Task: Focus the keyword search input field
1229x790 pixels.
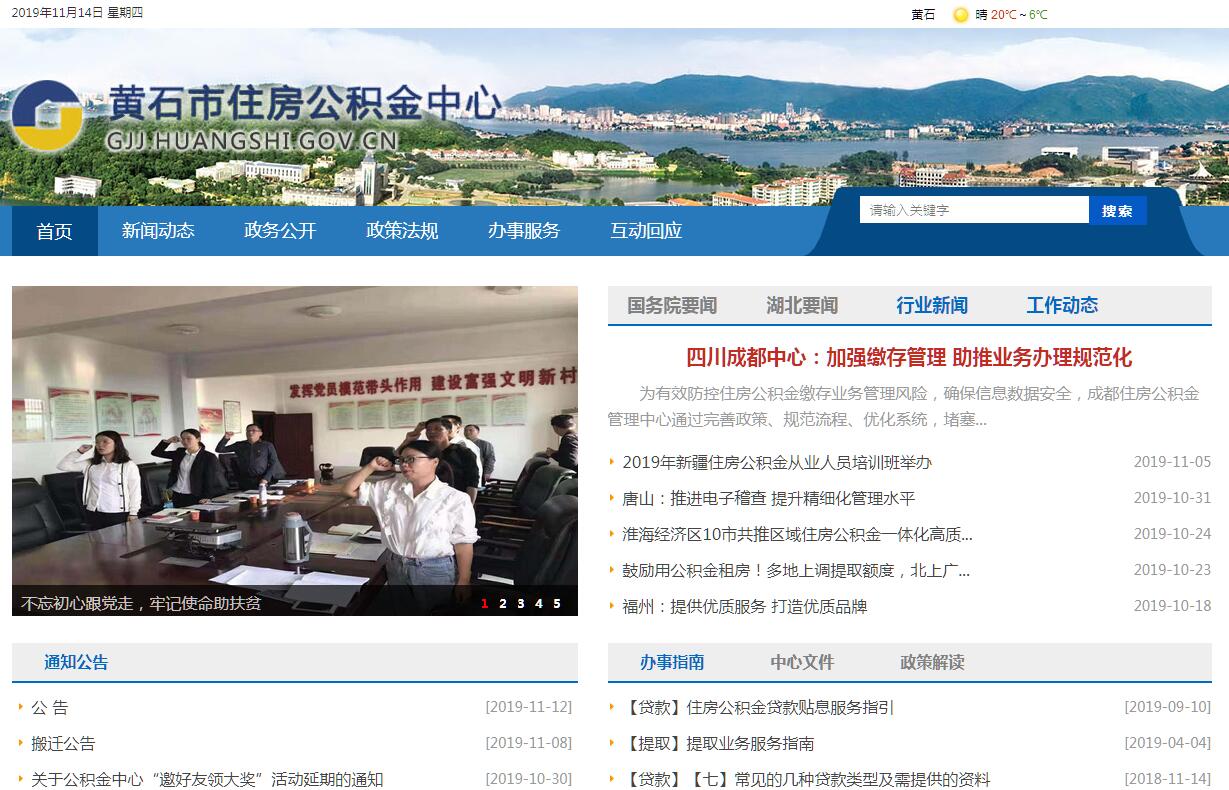Action: pyautogui.click(x=973, y=210)
